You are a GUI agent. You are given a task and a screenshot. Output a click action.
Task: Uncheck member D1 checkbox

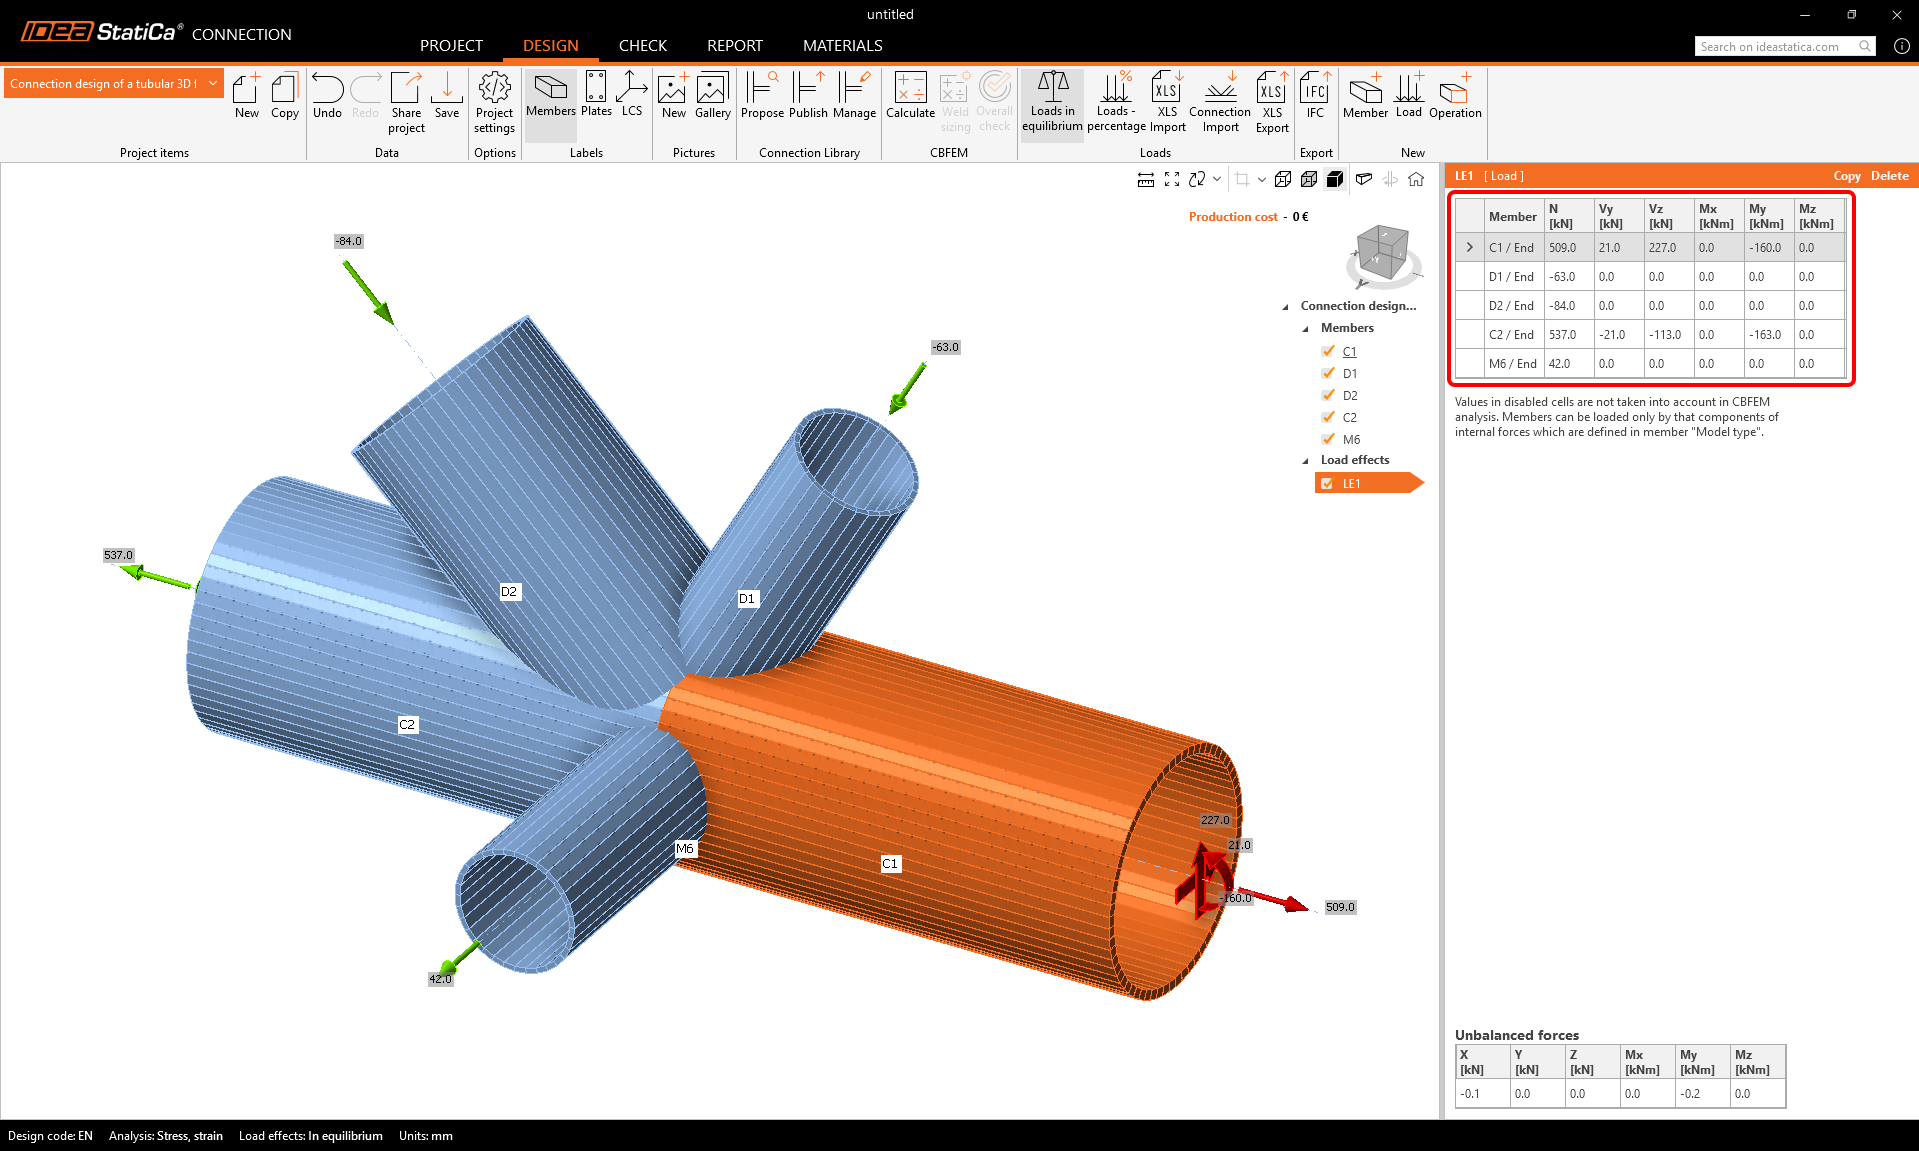pyautogui.click(x=1328, y=373)
